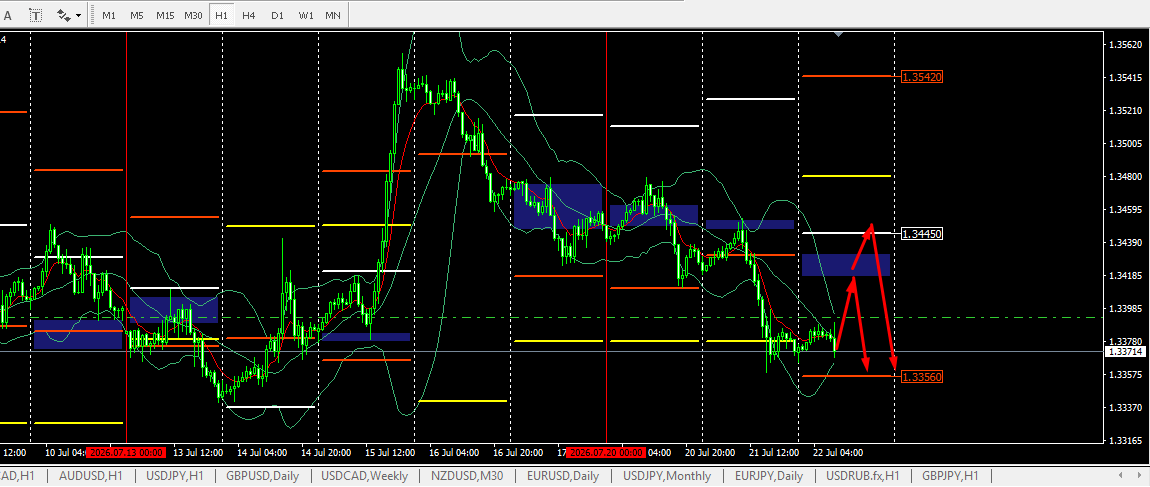Switch chart to W1 weekly timeframe
The height and width of the screenshot is (487, 1150).
306,15
